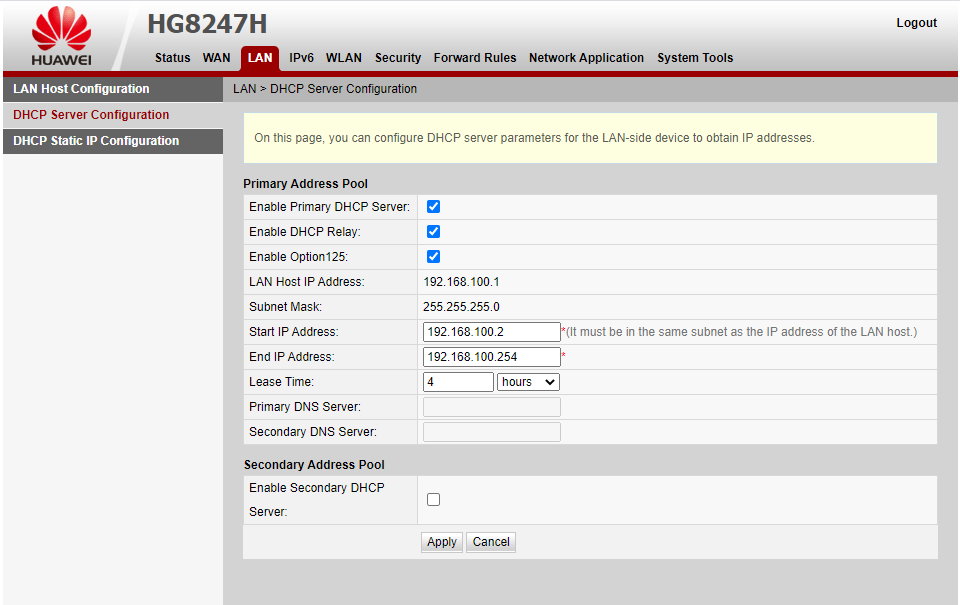Click the Secondary DNS Server field
The image size is (960, 605).
pos(492,432)
